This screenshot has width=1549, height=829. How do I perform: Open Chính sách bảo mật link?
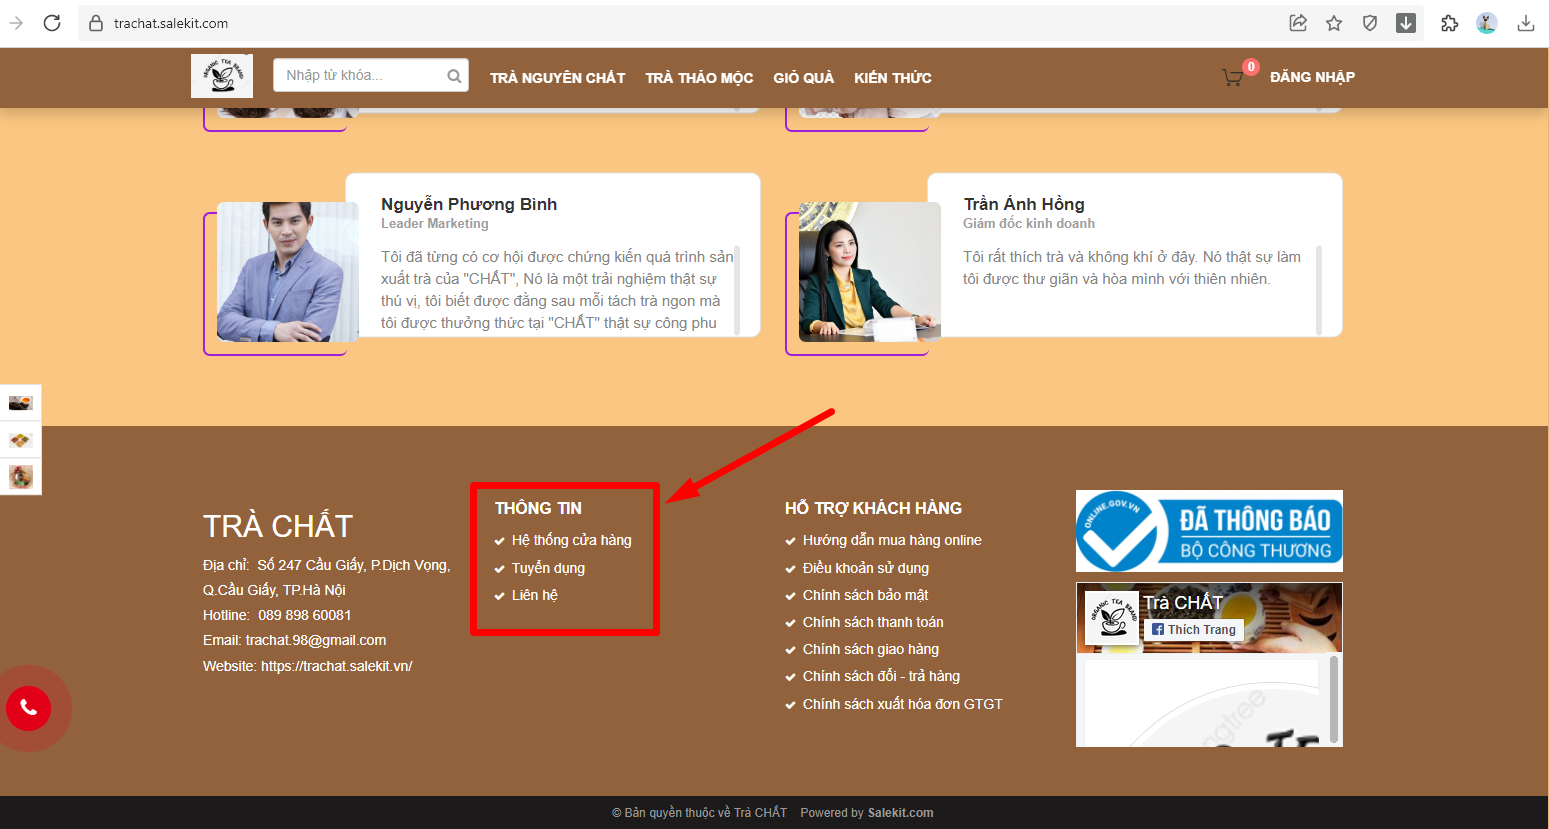tap(865, 595)
